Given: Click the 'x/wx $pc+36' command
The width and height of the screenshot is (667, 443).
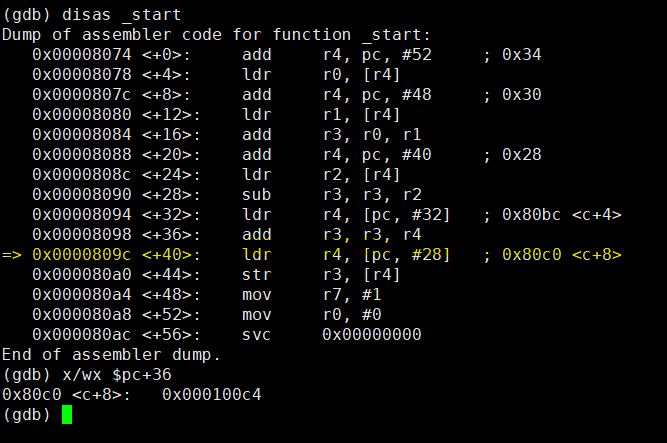Looking at the screenshot, I should (x=117, y=375).
